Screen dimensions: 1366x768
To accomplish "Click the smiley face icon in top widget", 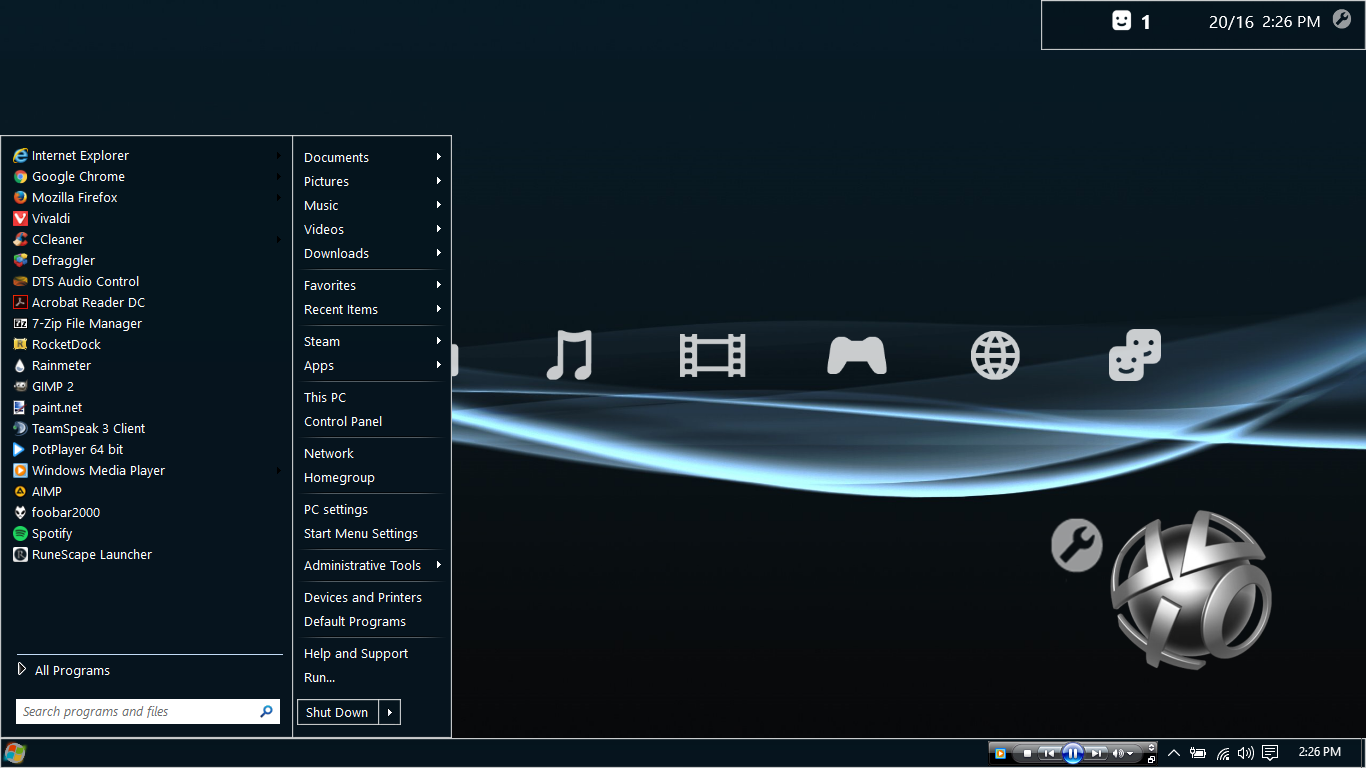I will 1122,20.
